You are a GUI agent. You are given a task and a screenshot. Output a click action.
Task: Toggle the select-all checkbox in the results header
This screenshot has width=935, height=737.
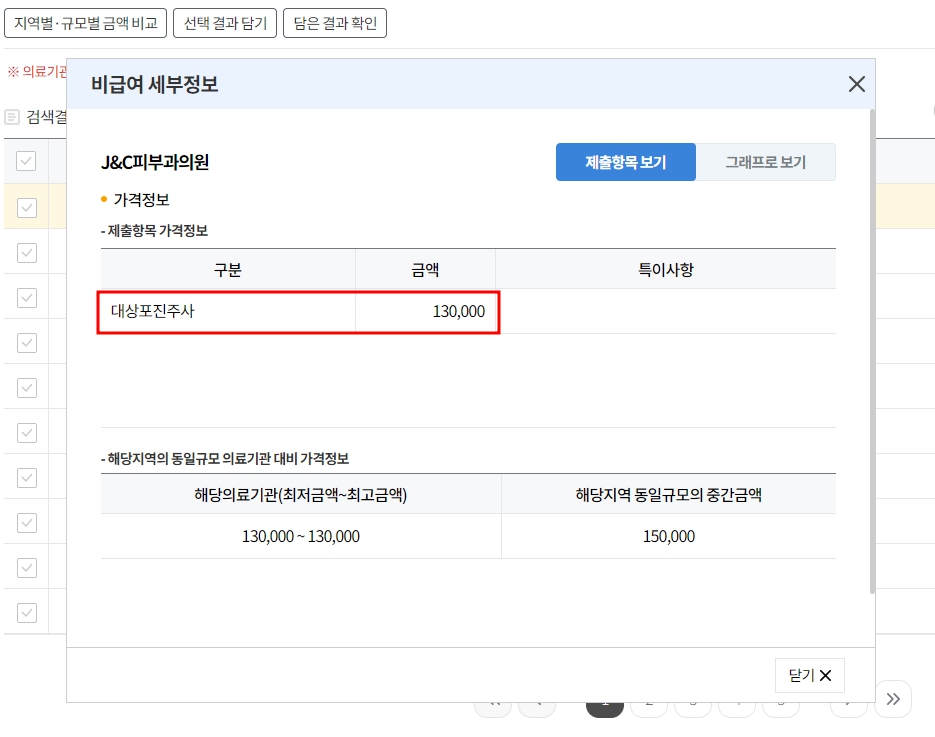tap(26, 160)
